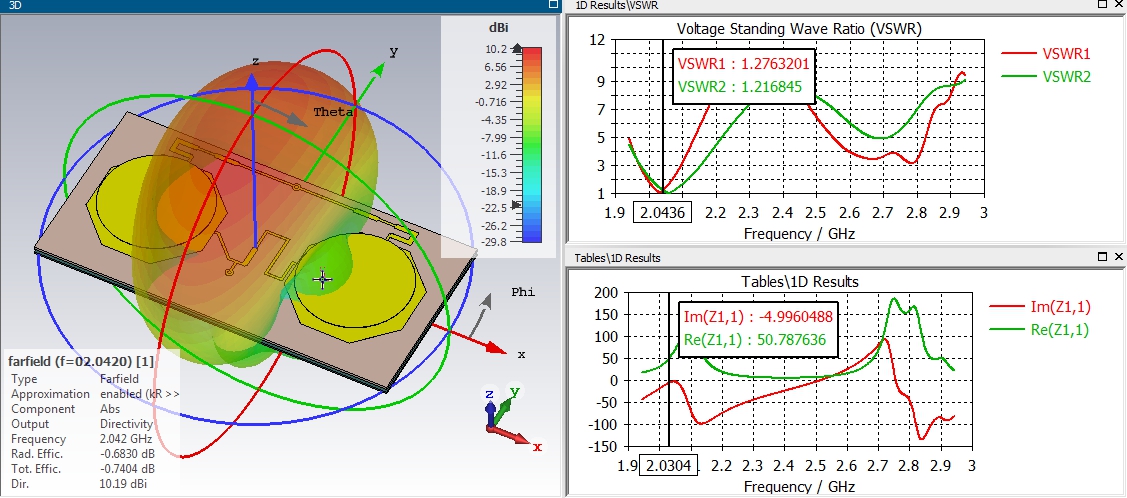
Task: Close the 1D Results VSWR window
Action: tap(1119, 4)
